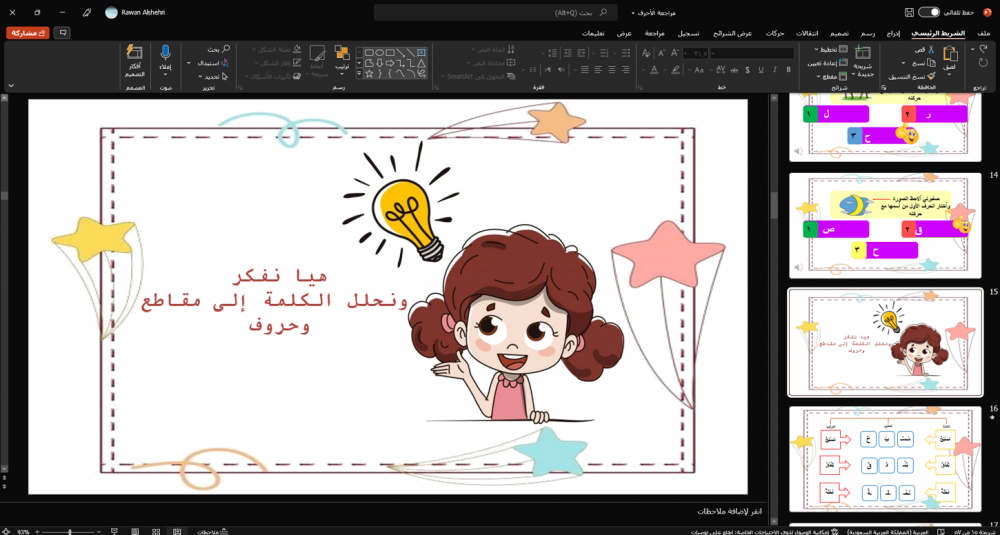This screenshot has width=1000, height=535.
Task: Select slide 16 thumbnail with word table
Action: point(886,459)
